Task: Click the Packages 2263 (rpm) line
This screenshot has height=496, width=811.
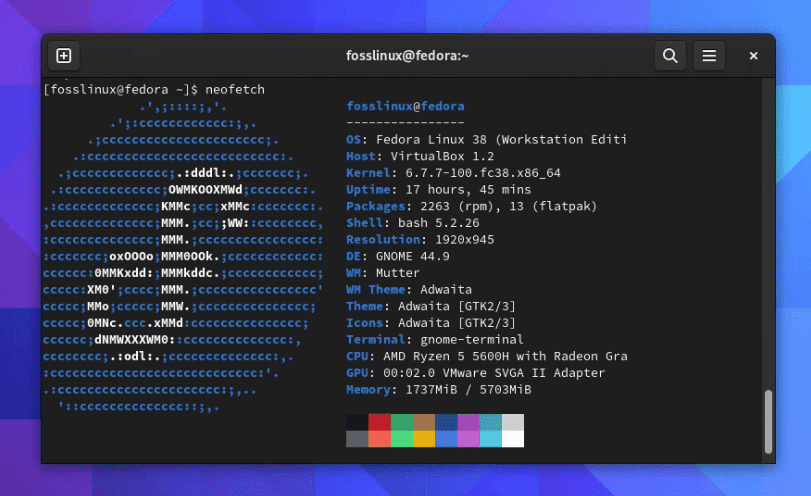Action: click(472, 206)
